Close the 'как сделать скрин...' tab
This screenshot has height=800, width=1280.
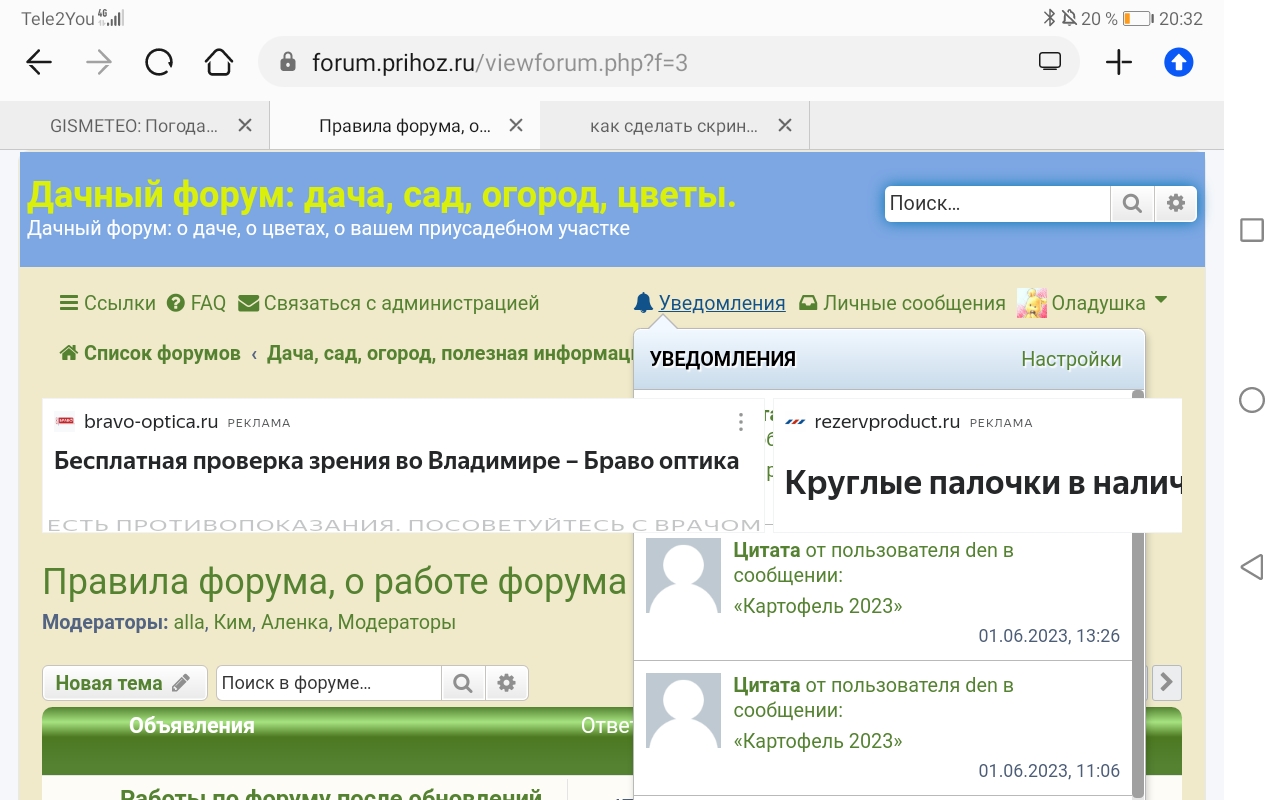pyautogui.click(x=785, y=126)
